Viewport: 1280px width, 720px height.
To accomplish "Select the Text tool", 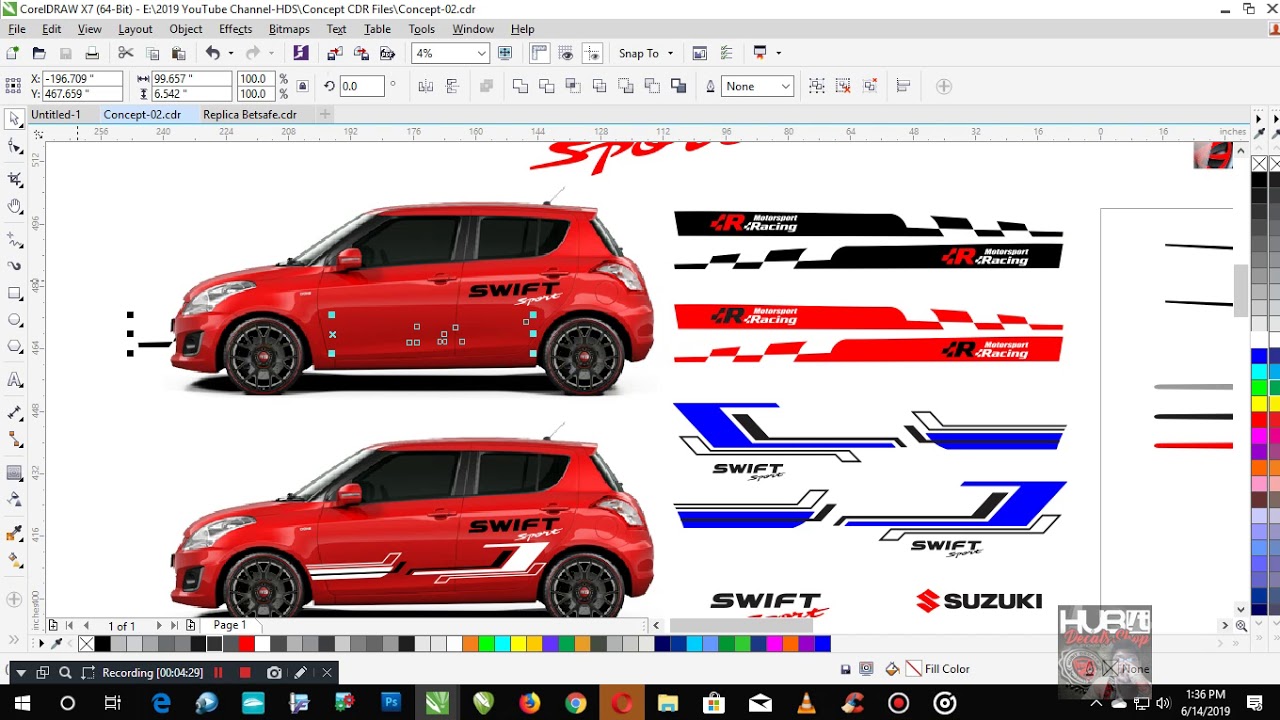I will pyautogui.click(x=14, y=380).
